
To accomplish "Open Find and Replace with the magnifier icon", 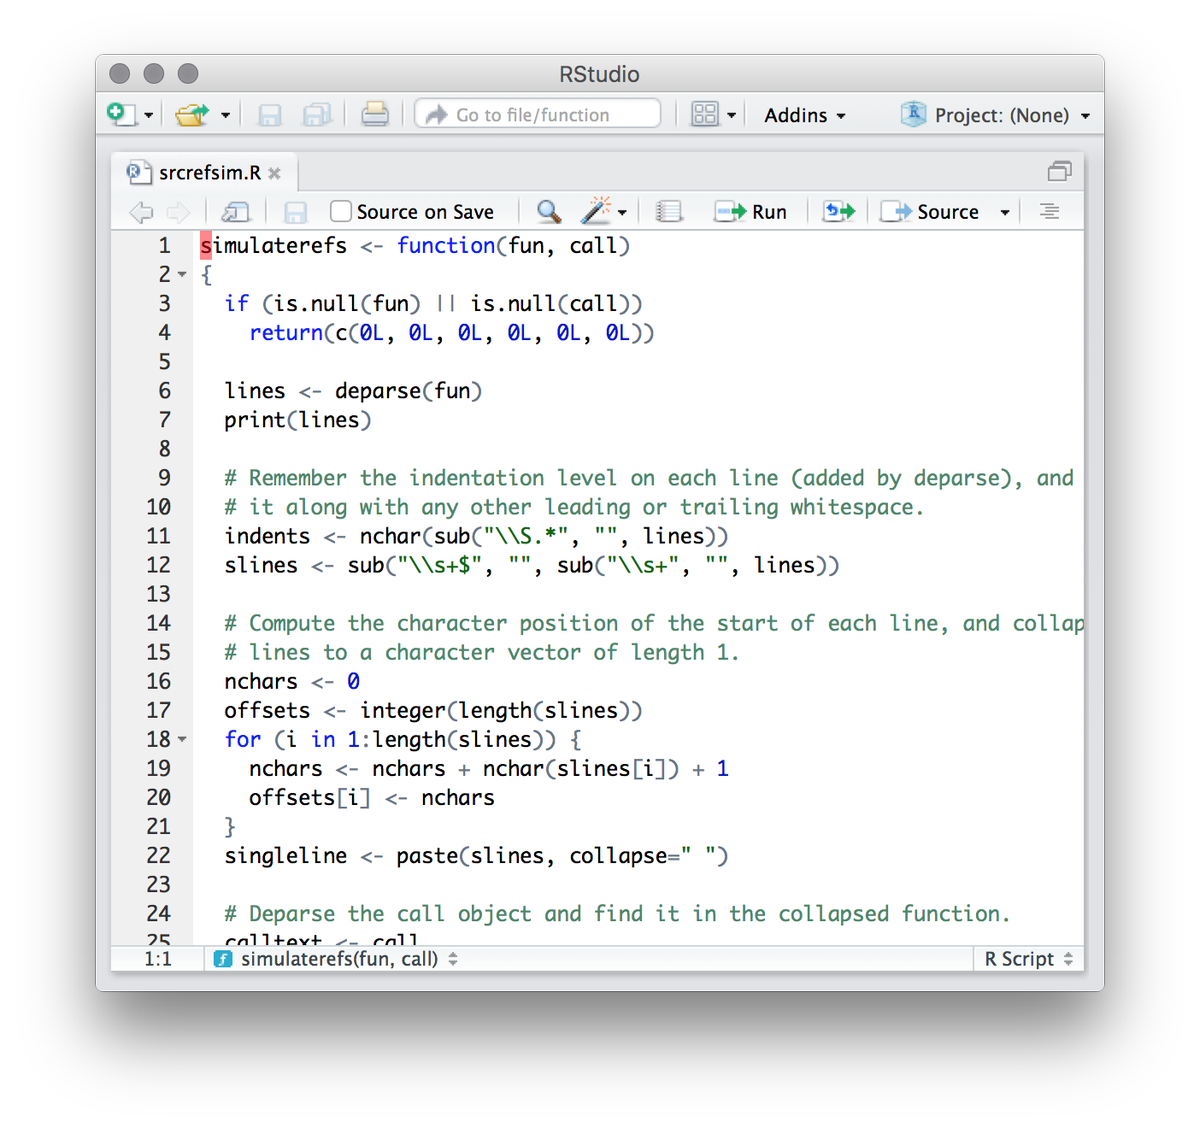I will tap(547, 211).
